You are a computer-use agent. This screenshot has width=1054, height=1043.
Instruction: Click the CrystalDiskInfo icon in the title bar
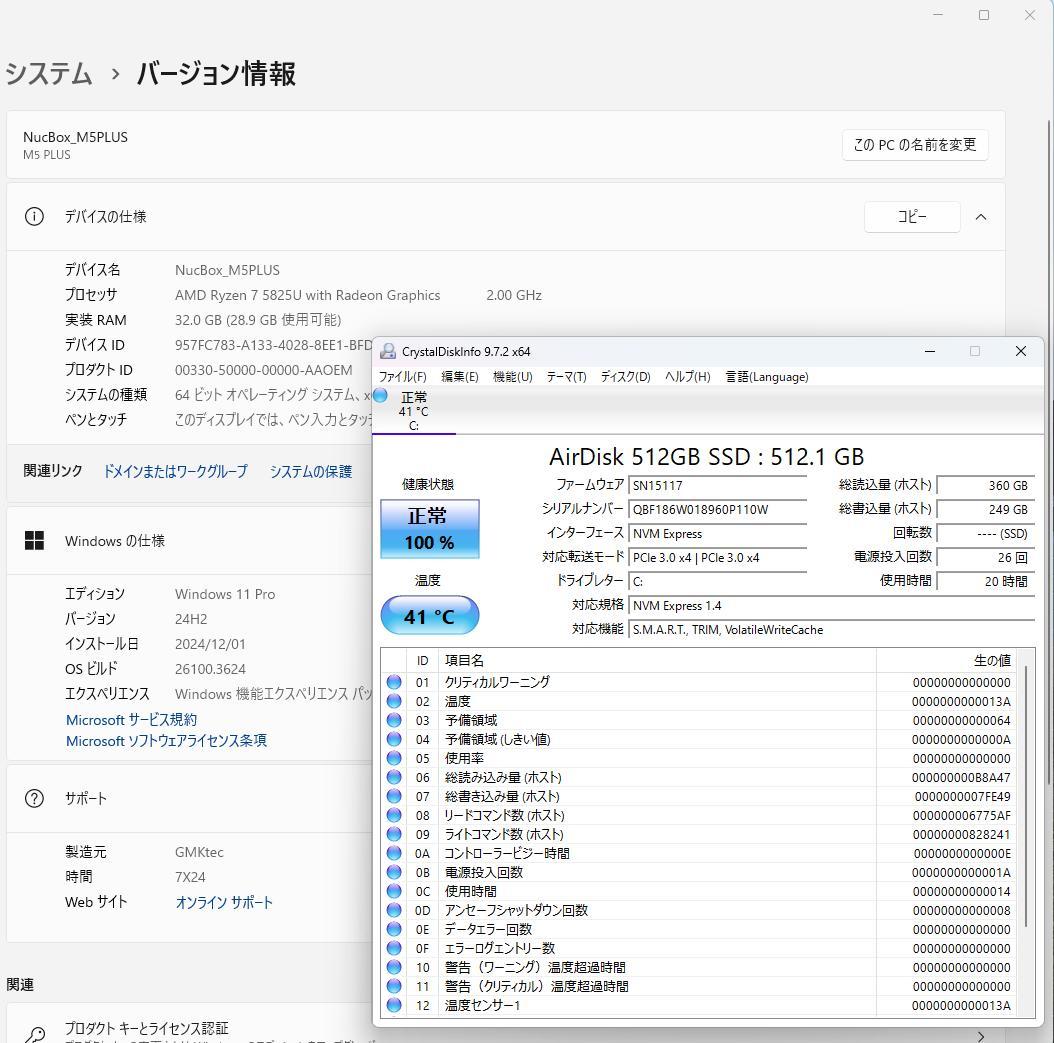pyautogui.click(x=389, y=351)
